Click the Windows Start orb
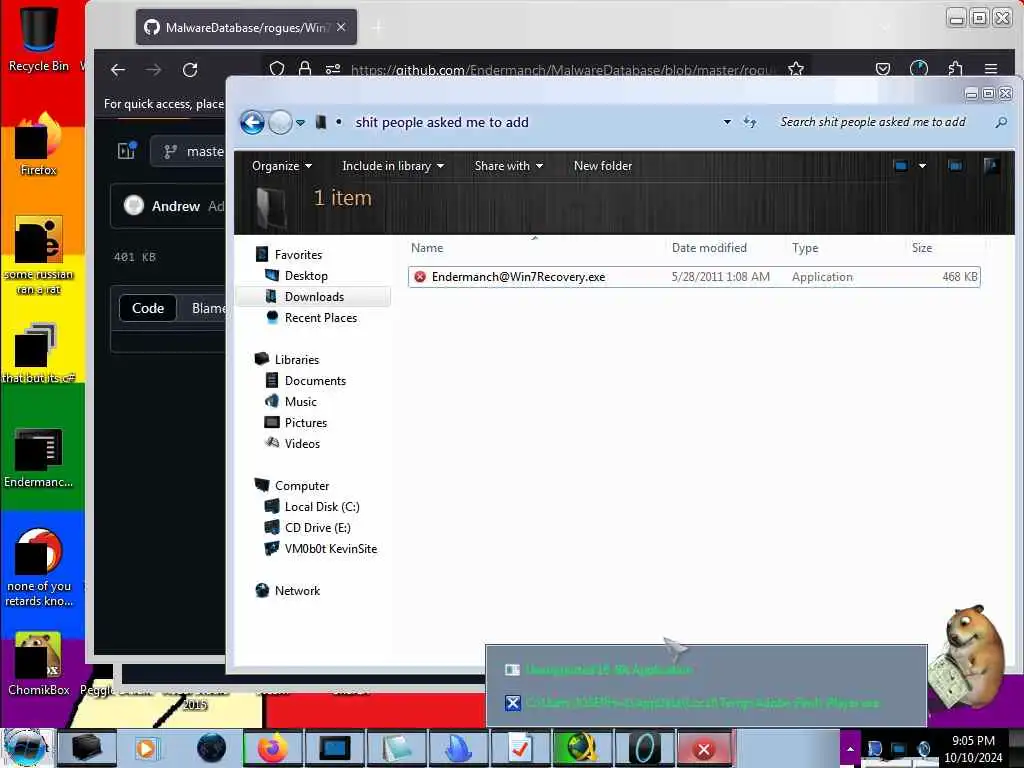1024x768 pixels. [26, 748]
